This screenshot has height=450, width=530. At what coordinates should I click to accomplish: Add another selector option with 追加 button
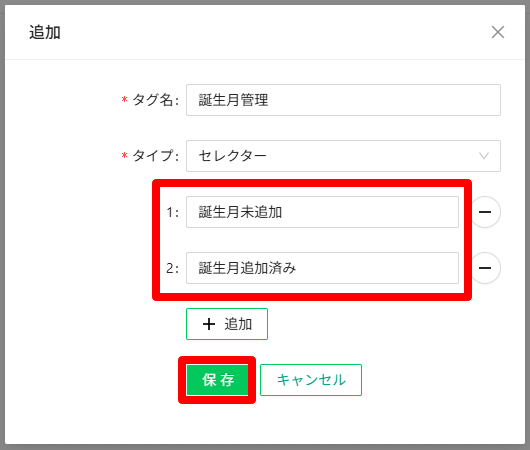tap(227, 324)
